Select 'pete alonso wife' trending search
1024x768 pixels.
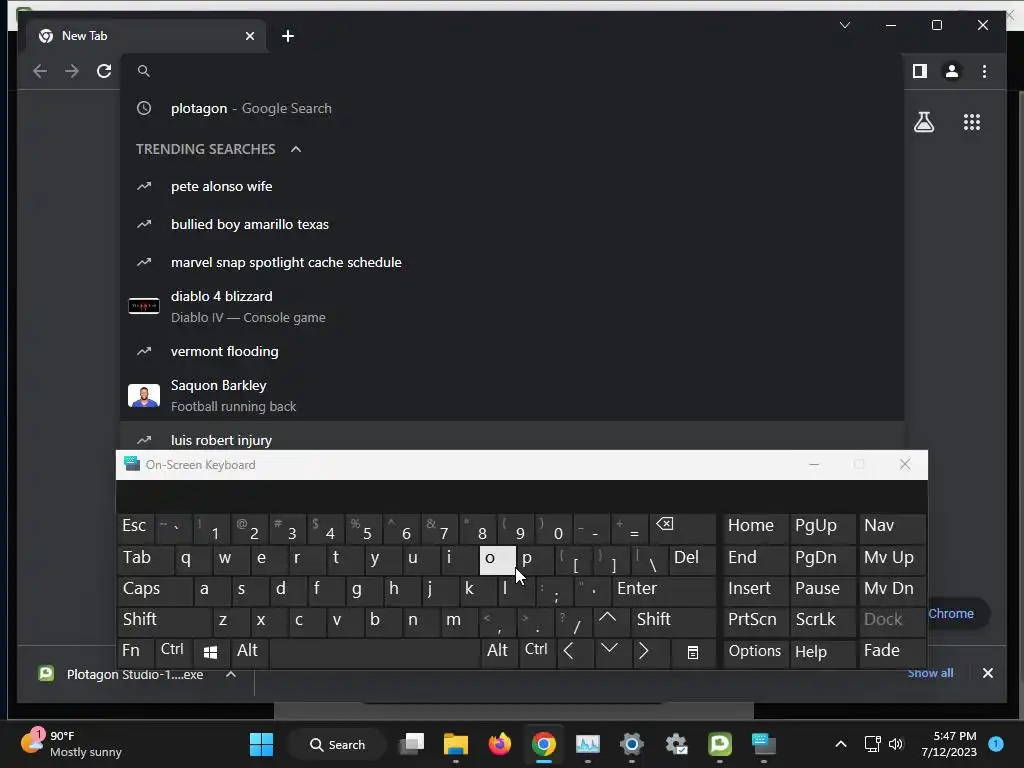tap(512, 187)
